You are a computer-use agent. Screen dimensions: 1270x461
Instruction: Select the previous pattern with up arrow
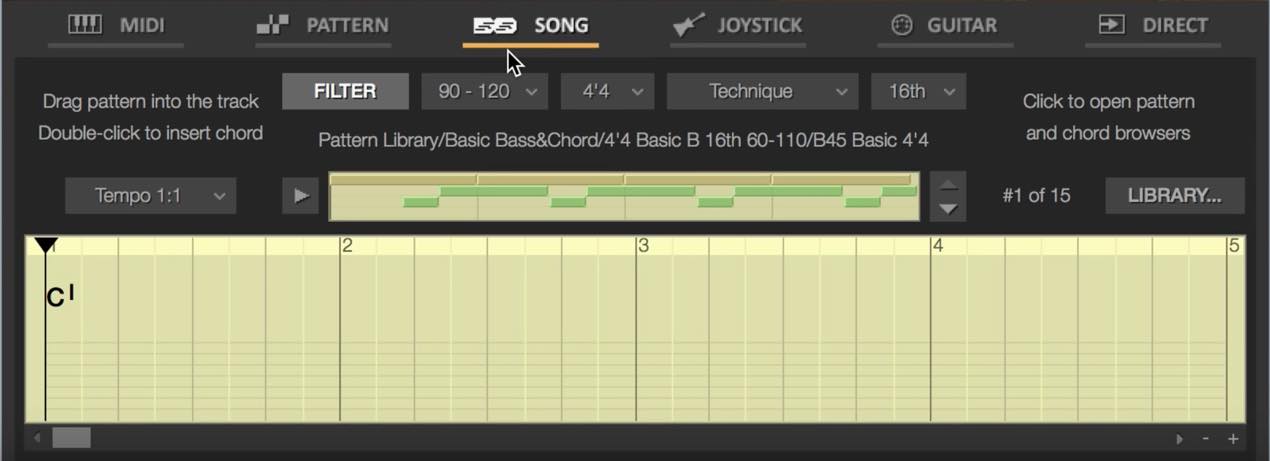click(947, 184)
